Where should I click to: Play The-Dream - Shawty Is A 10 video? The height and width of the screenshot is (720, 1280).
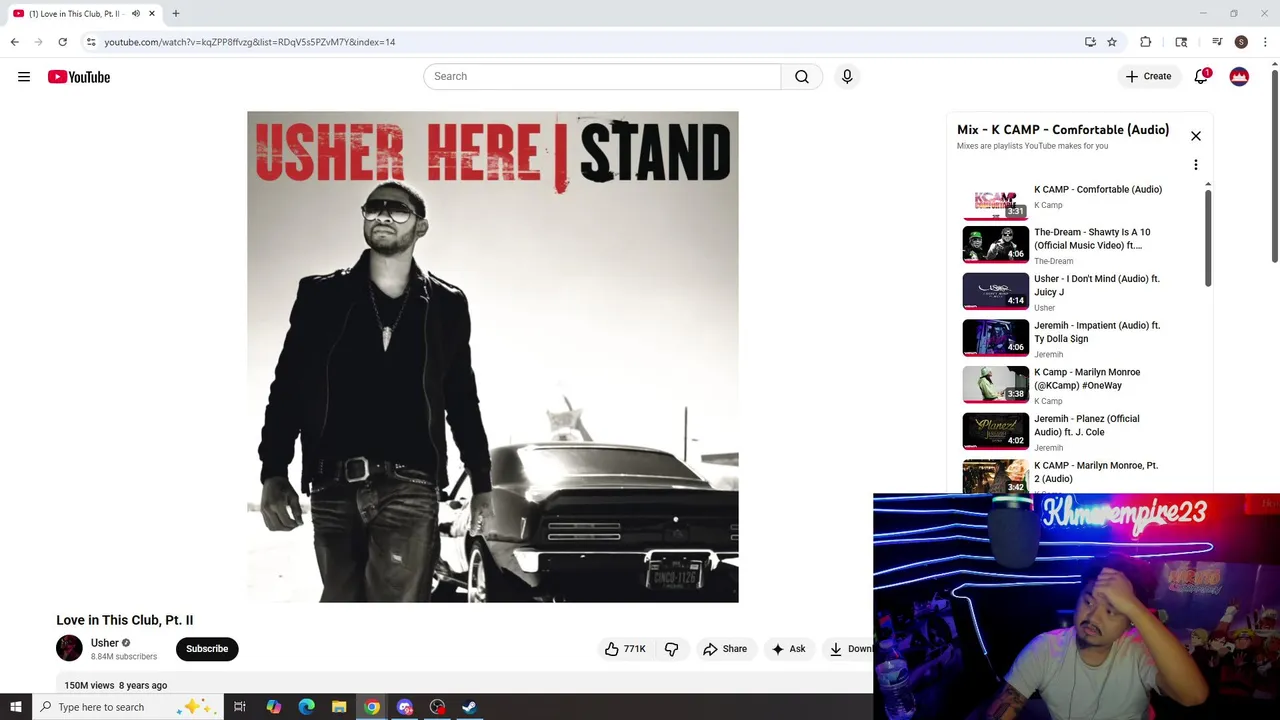[1082, 245]
